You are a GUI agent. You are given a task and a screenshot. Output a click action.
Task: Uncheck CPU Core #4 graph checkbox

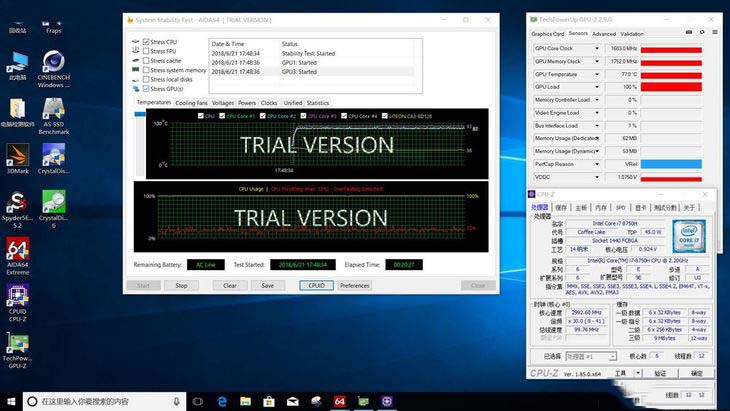pyautogui.click(x=344, y=116)
